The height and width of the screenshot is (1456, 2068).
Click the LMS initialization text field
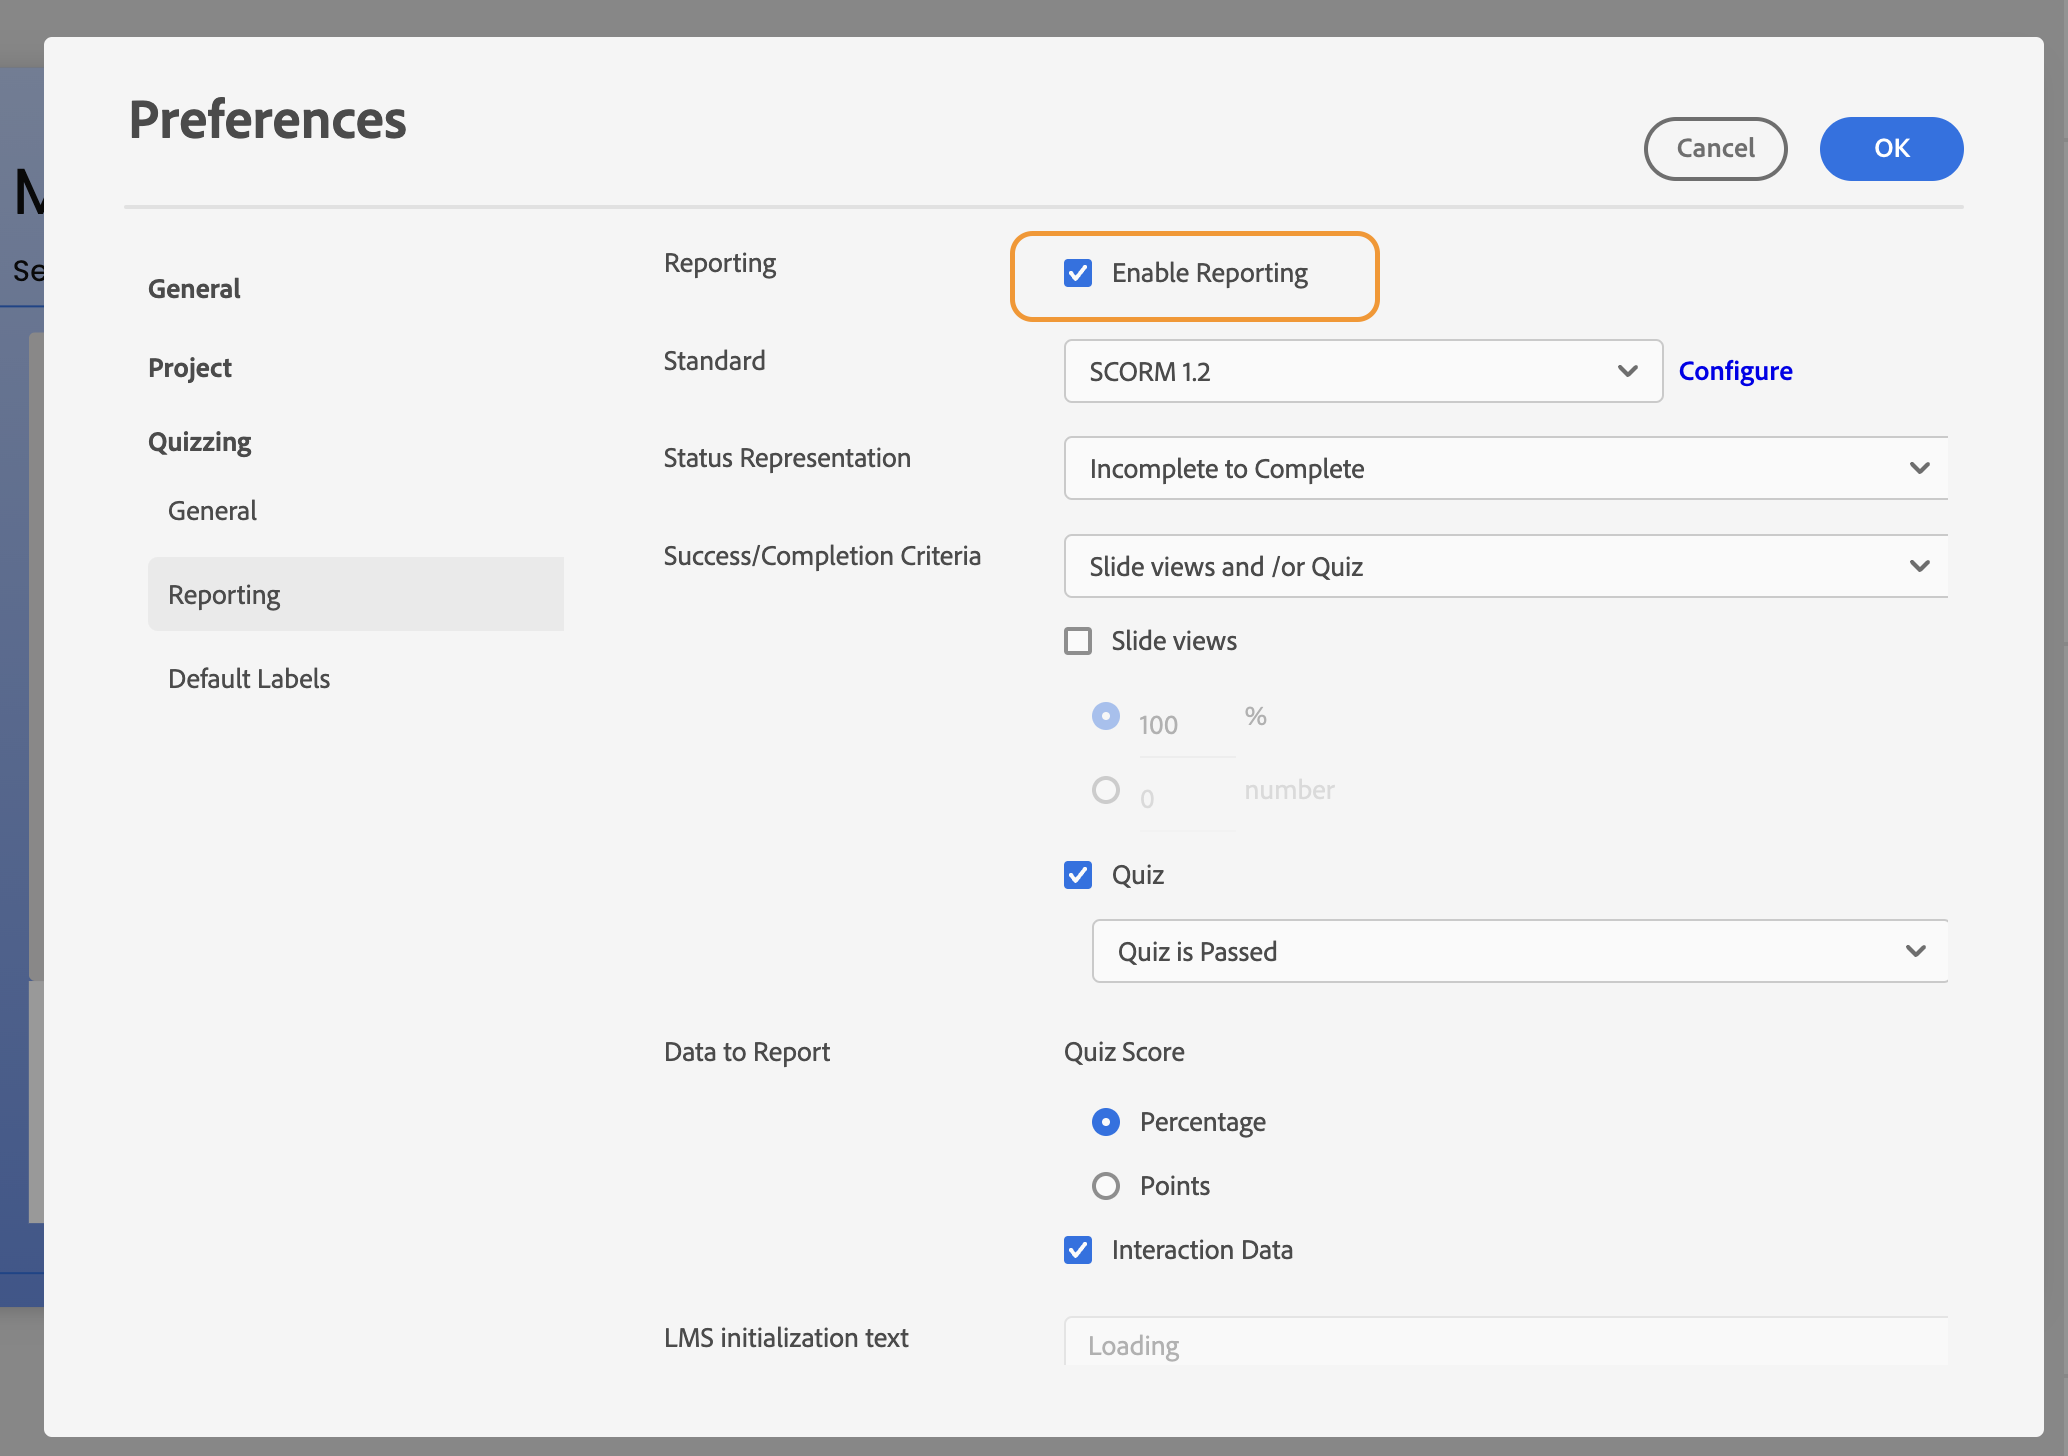tap(1505, 1345)
